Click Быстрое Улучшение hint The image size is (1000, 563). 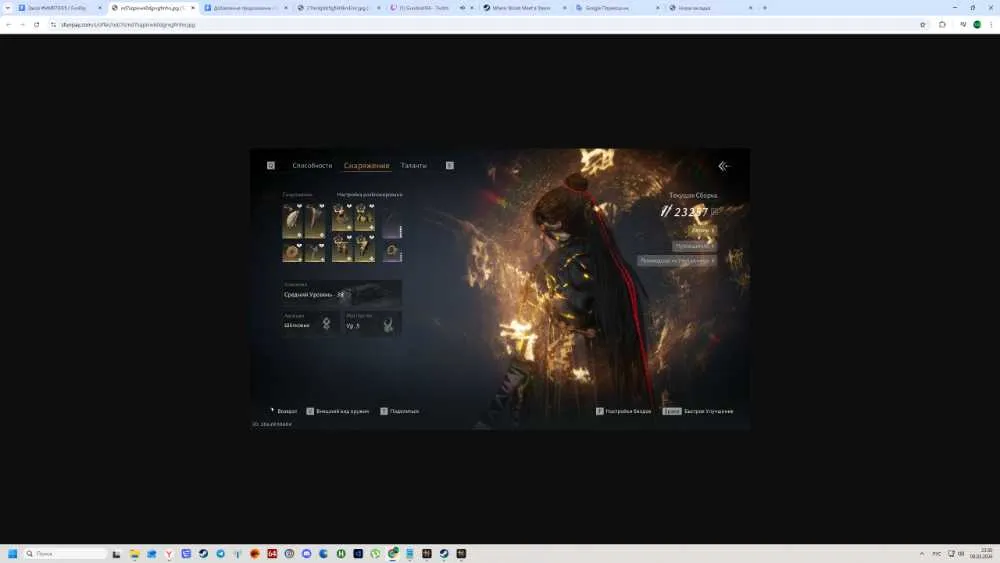tap(698, 411)
